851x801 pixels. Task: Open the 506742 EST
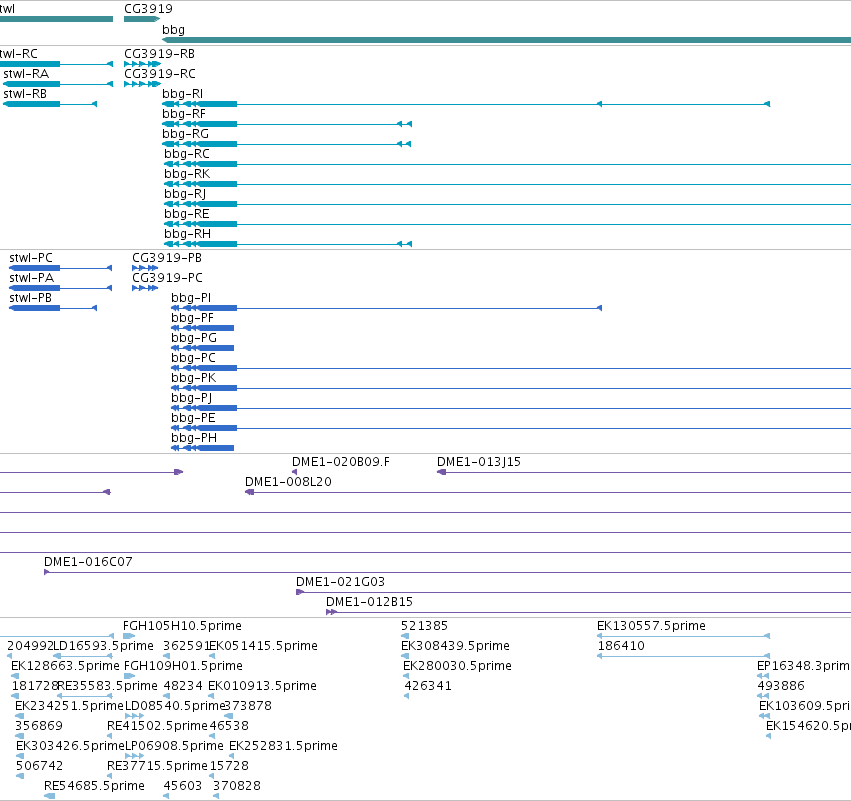point(20,776)
